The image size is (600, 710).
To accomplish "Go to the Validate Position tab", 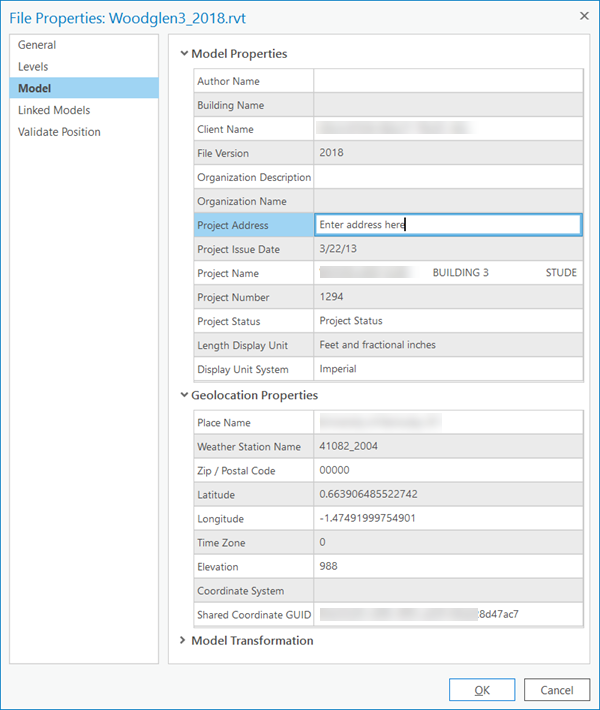I will (x=59, y=132).
